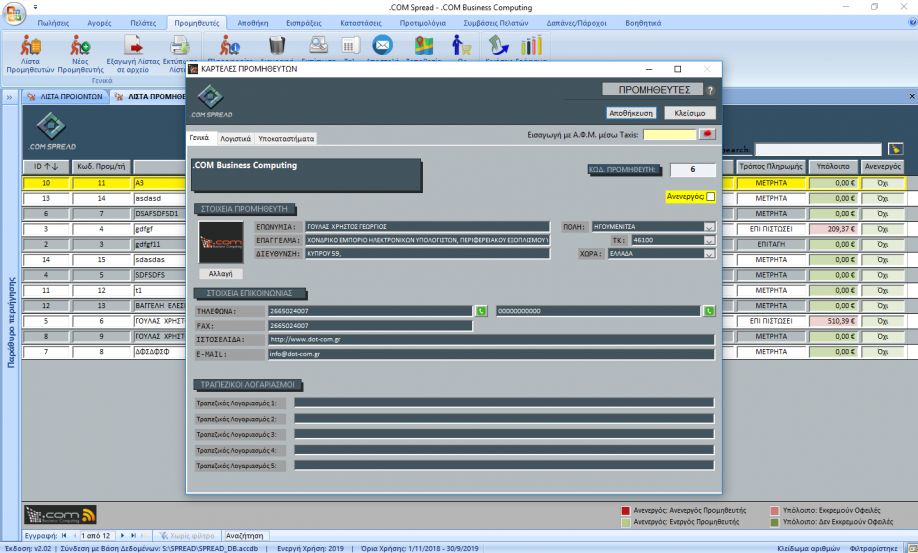This screenshot has width=918, height=553.
Task: Click the Κλείδωμα αριθμών status bar entry
Action: coord(808,548)
